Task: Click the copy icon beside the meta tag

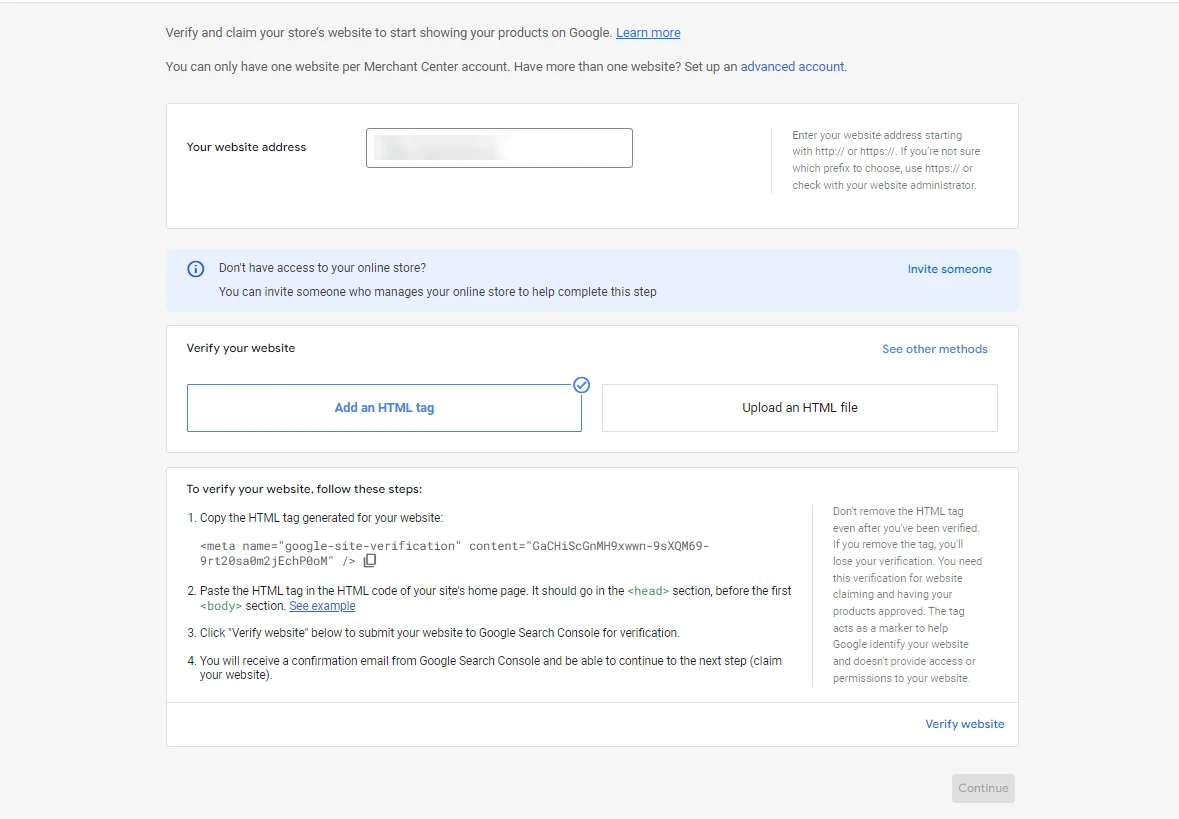Action: pyautogui.click(x=370, y=561)
